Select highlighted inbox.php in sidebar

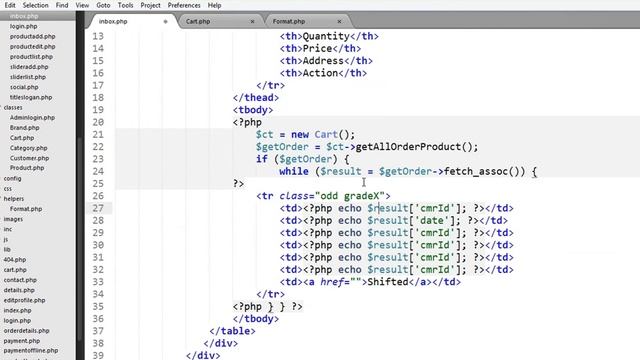[24, 16]
